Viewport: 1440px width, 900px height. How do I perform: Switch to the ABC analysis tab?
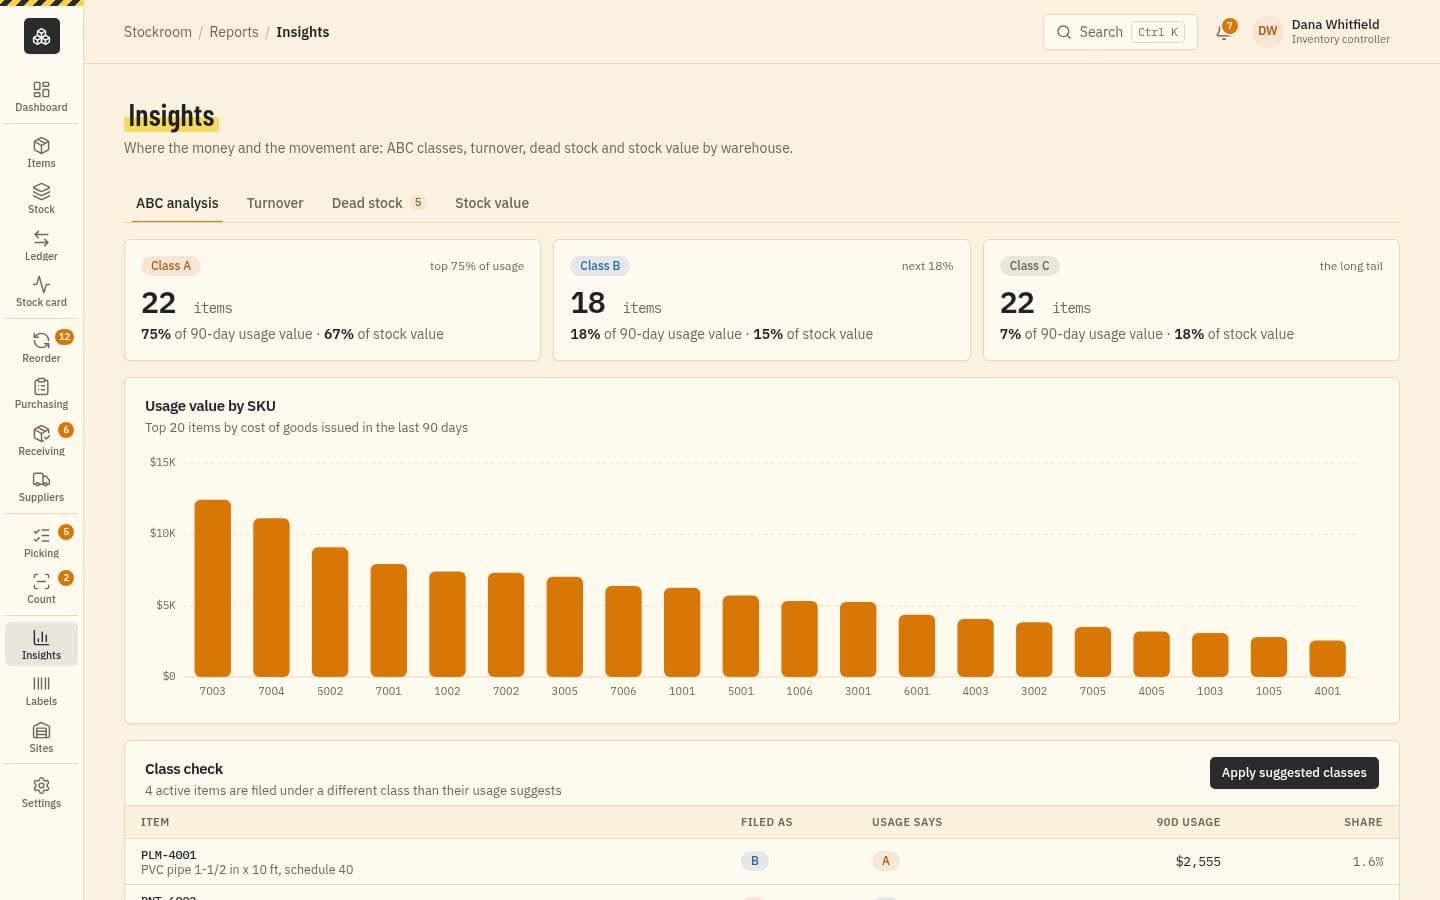point(177,203)
